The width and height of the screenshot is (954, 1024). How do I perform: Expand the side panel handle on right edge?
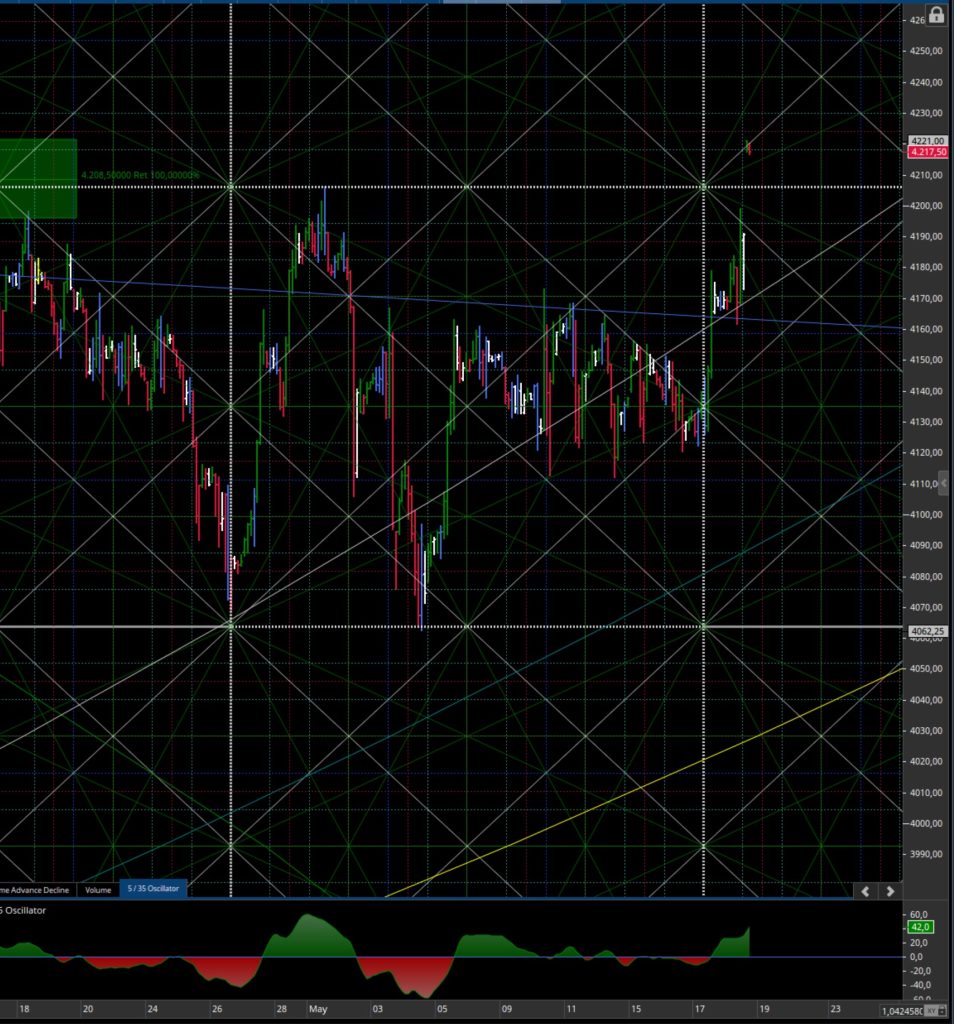[944, 483]
